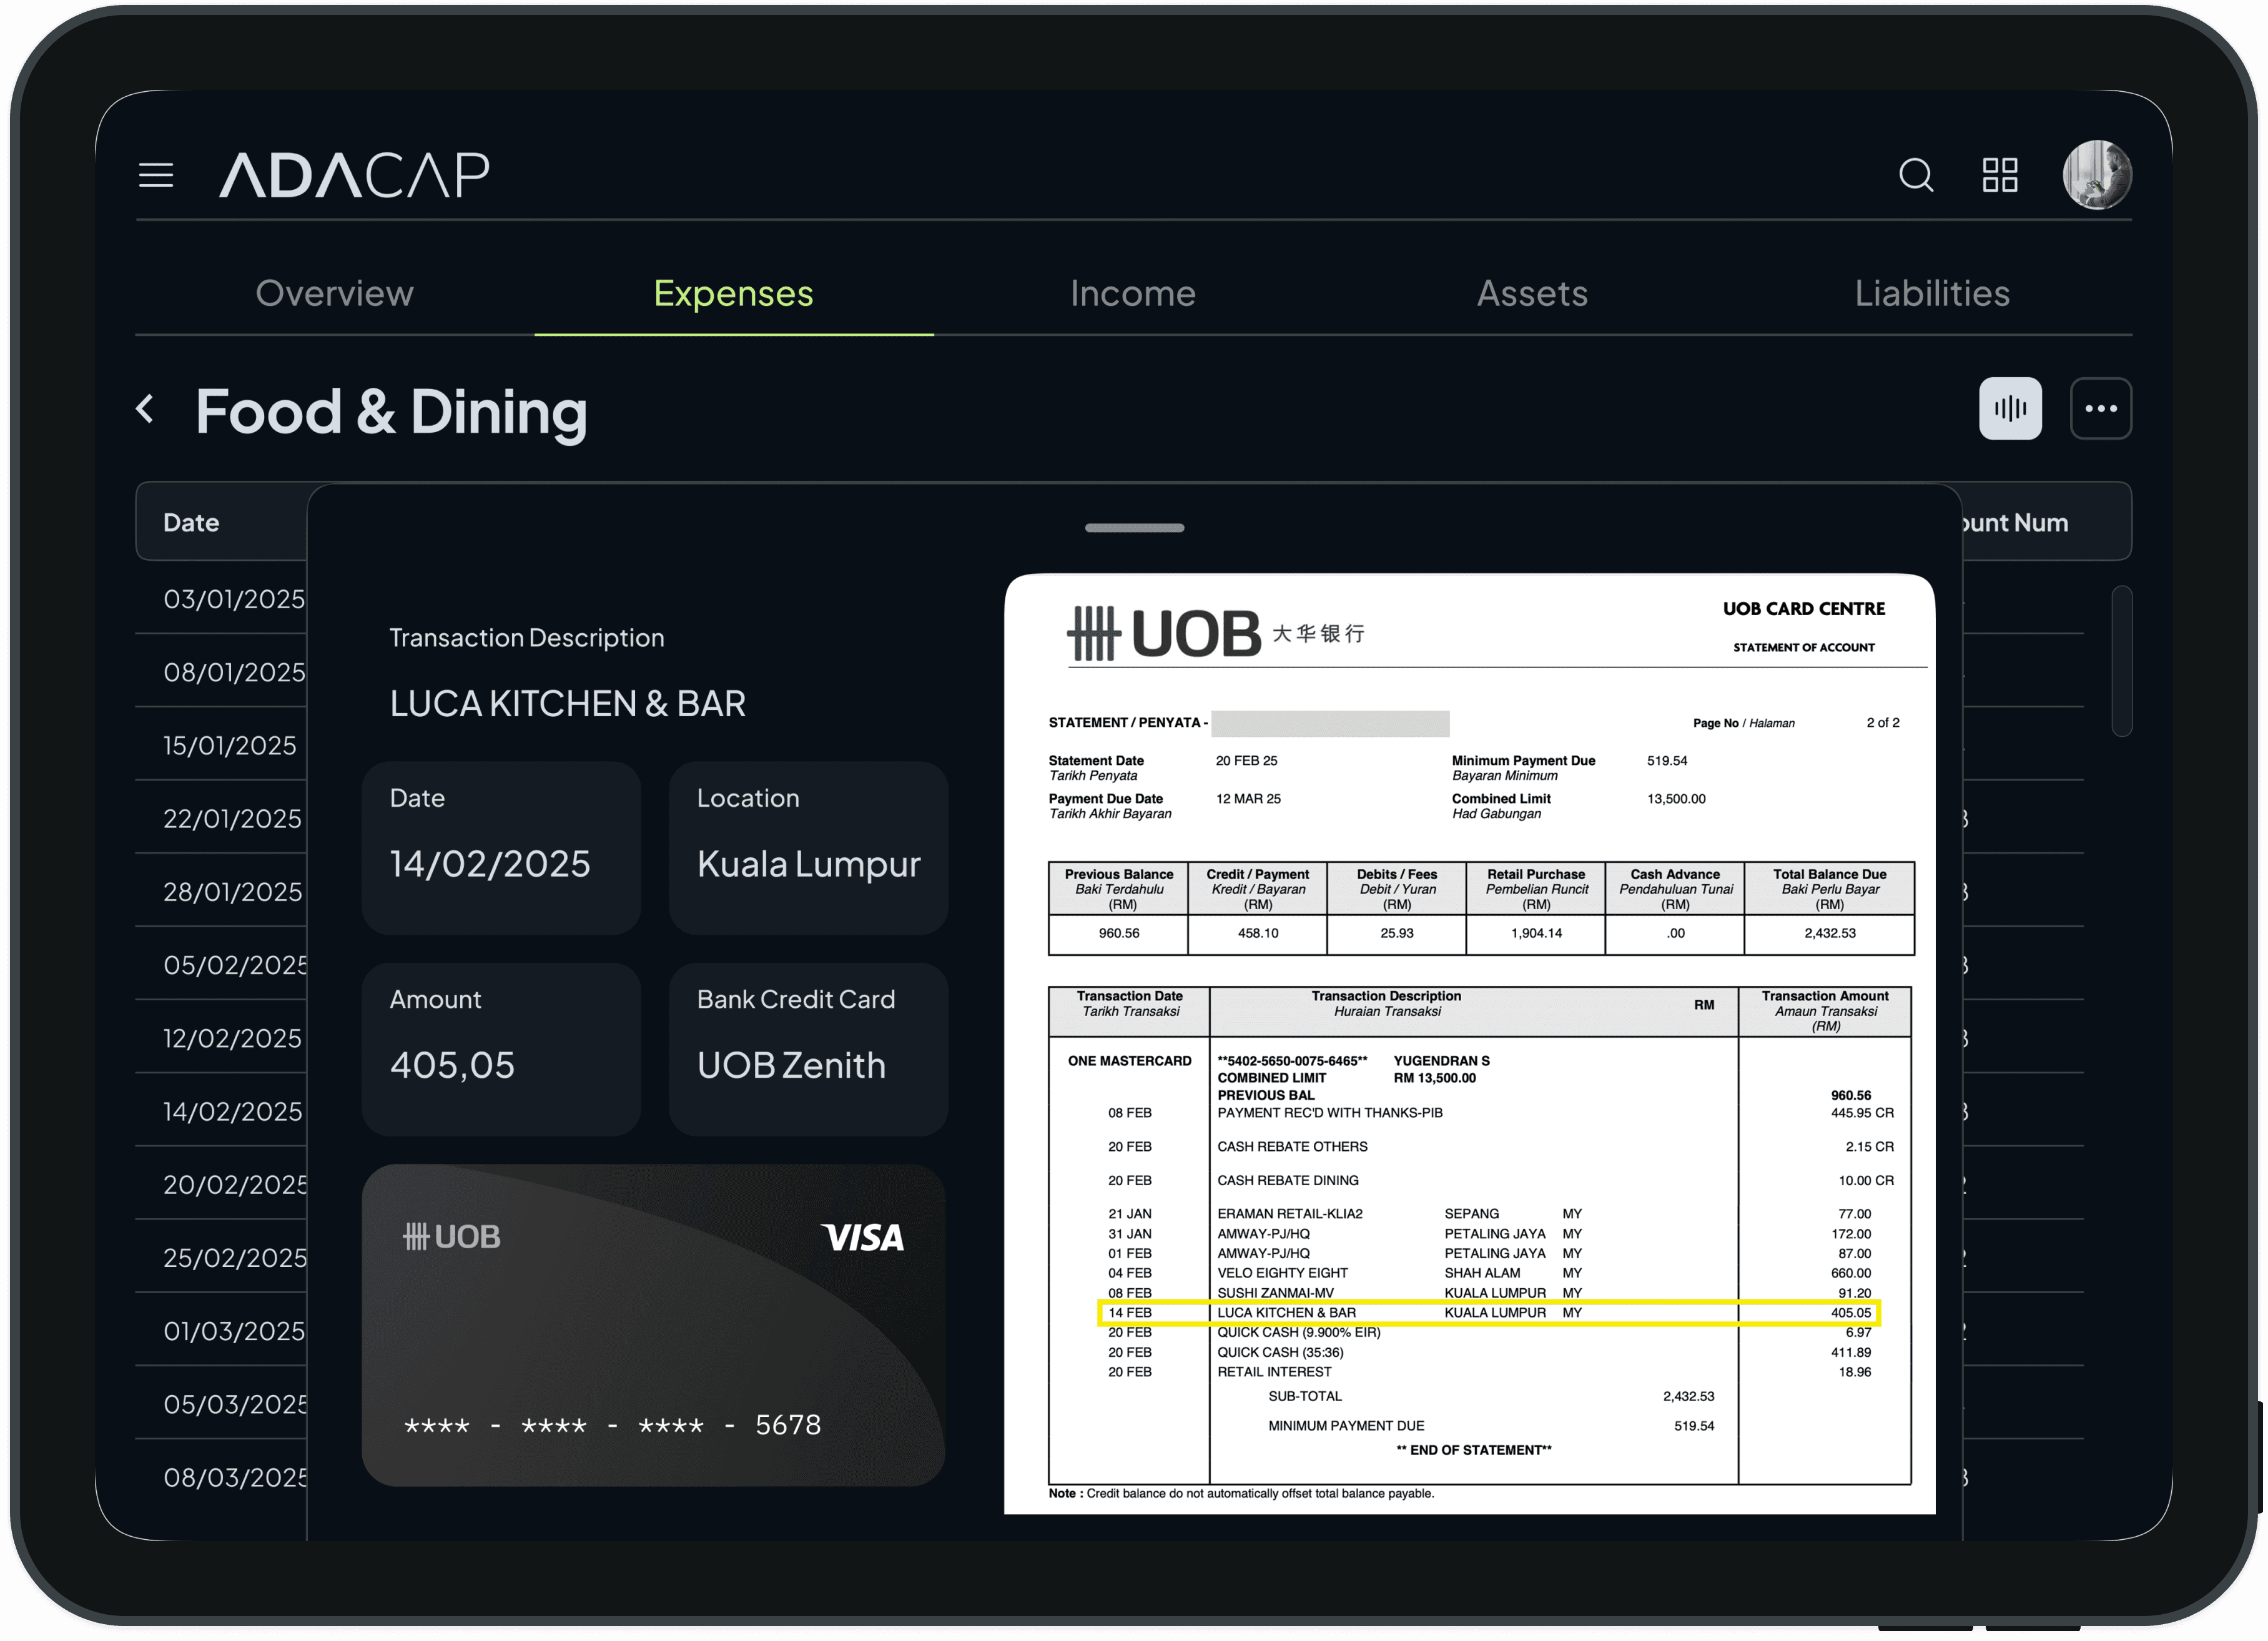The image size is (2268, 1641).
Task: Open the Income tab
Action: tap(1132, 293)
